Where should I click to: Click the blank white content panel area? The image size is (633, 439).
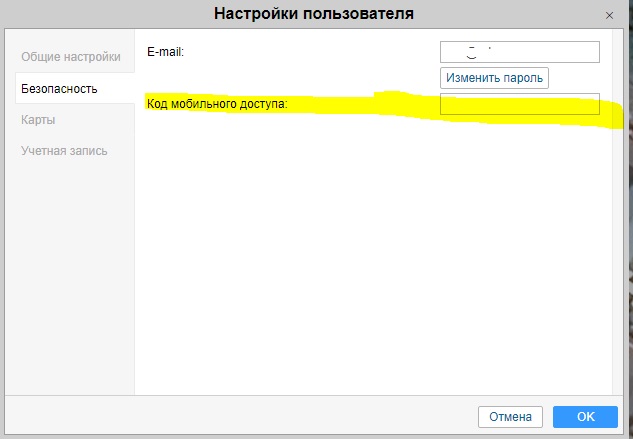[x=370, y=260]
